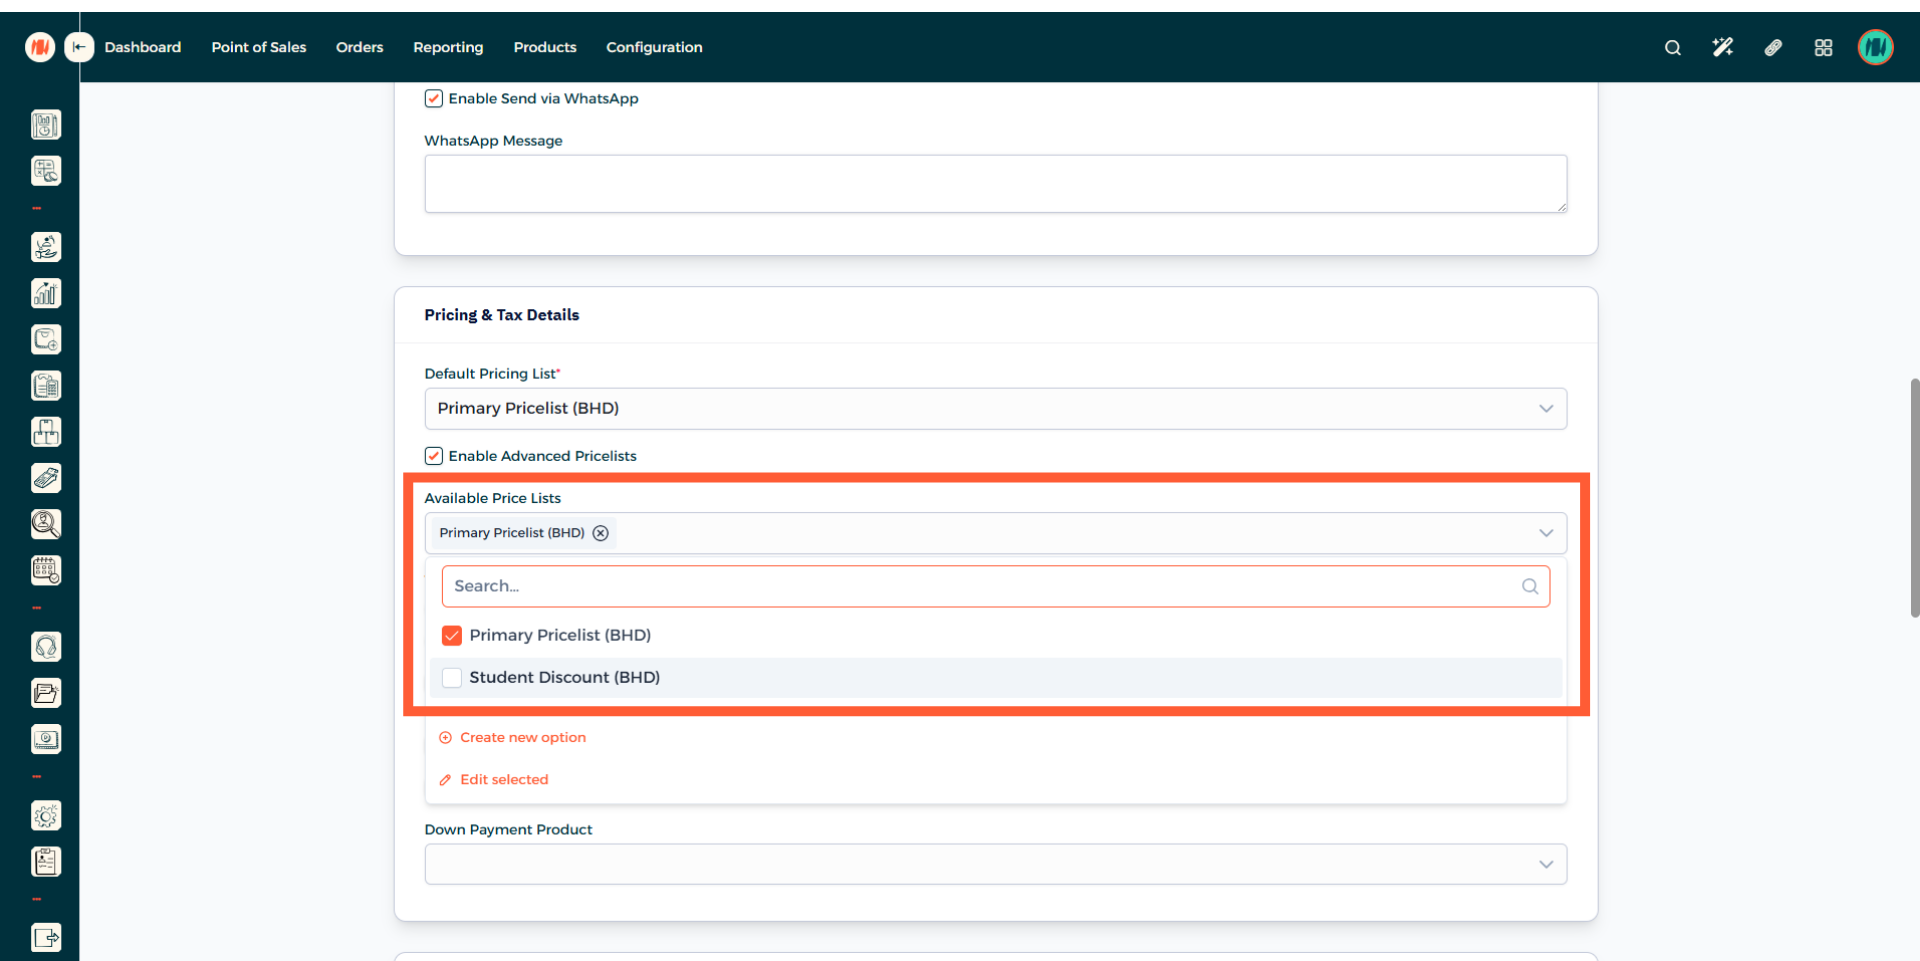The width and height of the screenshot is (1920, 961).
Task: Open the Reporting menu
Action: [448, 47]
